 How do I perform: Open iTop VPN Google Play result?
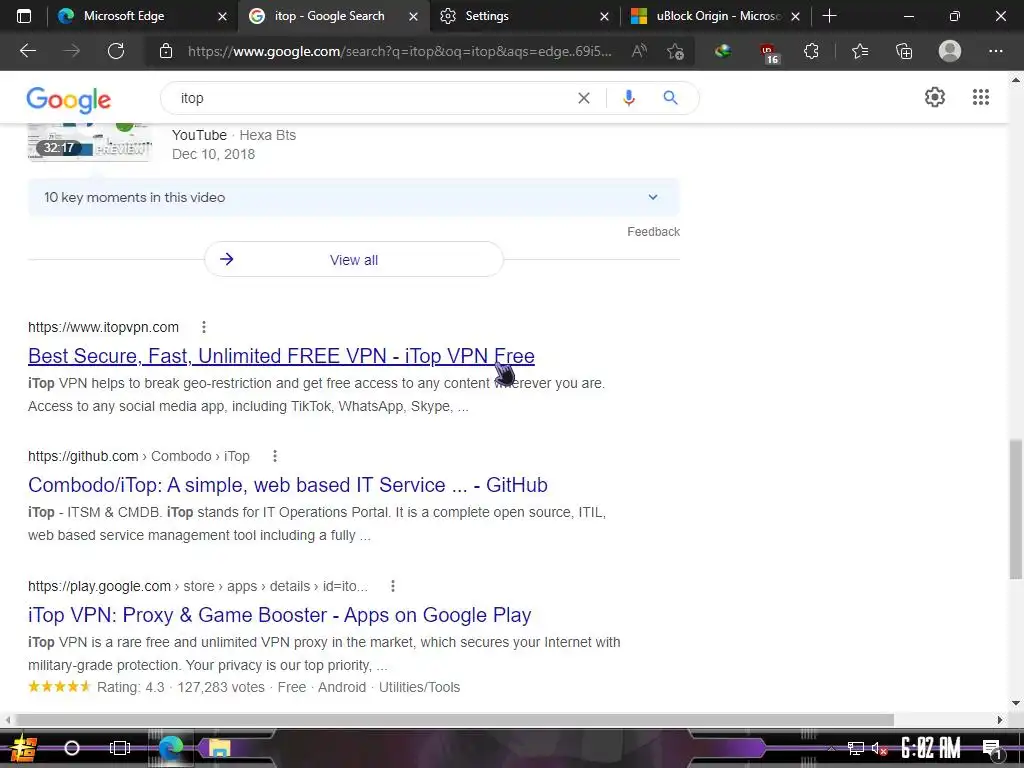click(280, 615)
